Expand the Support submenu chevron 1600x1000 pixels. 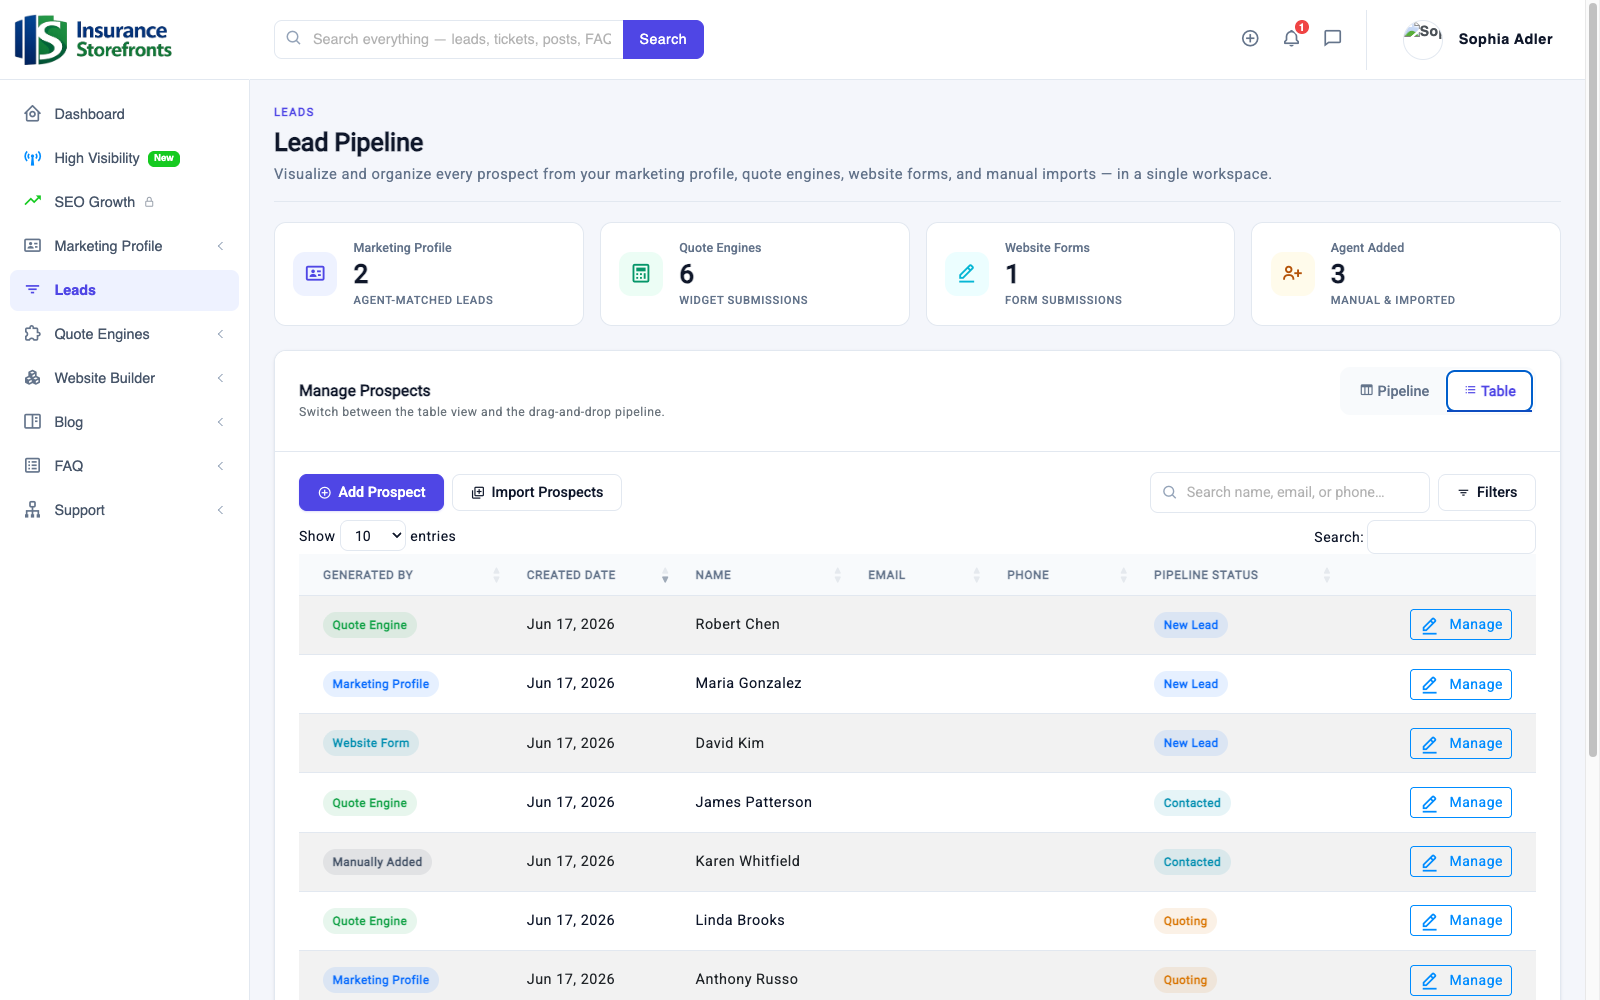[220, 510]
